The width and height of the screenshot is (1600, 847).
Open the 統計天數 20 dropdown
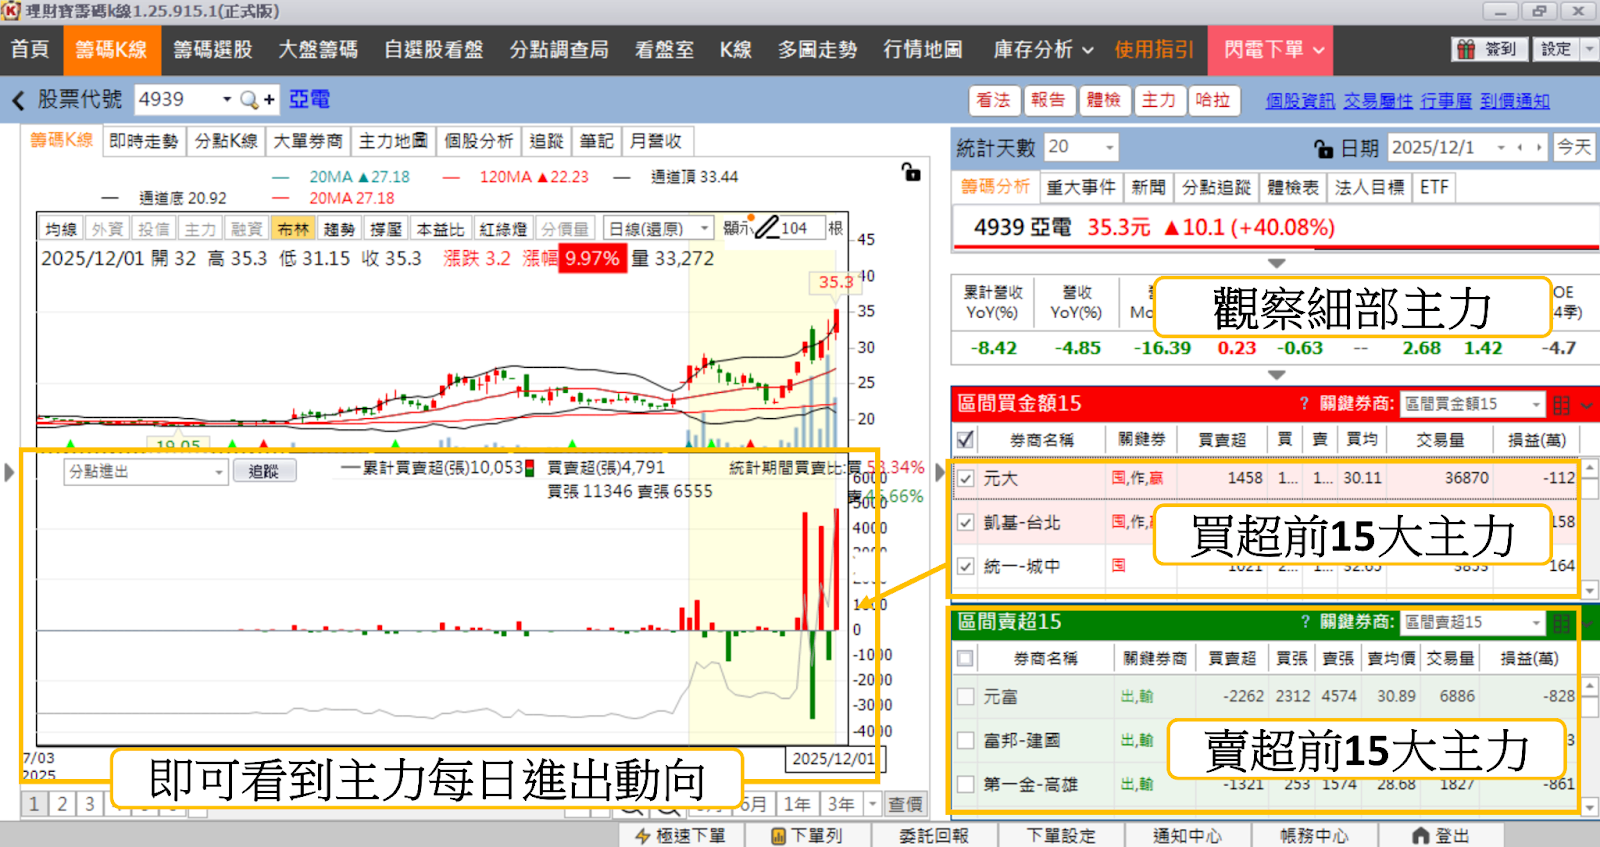coord(1109,148)
